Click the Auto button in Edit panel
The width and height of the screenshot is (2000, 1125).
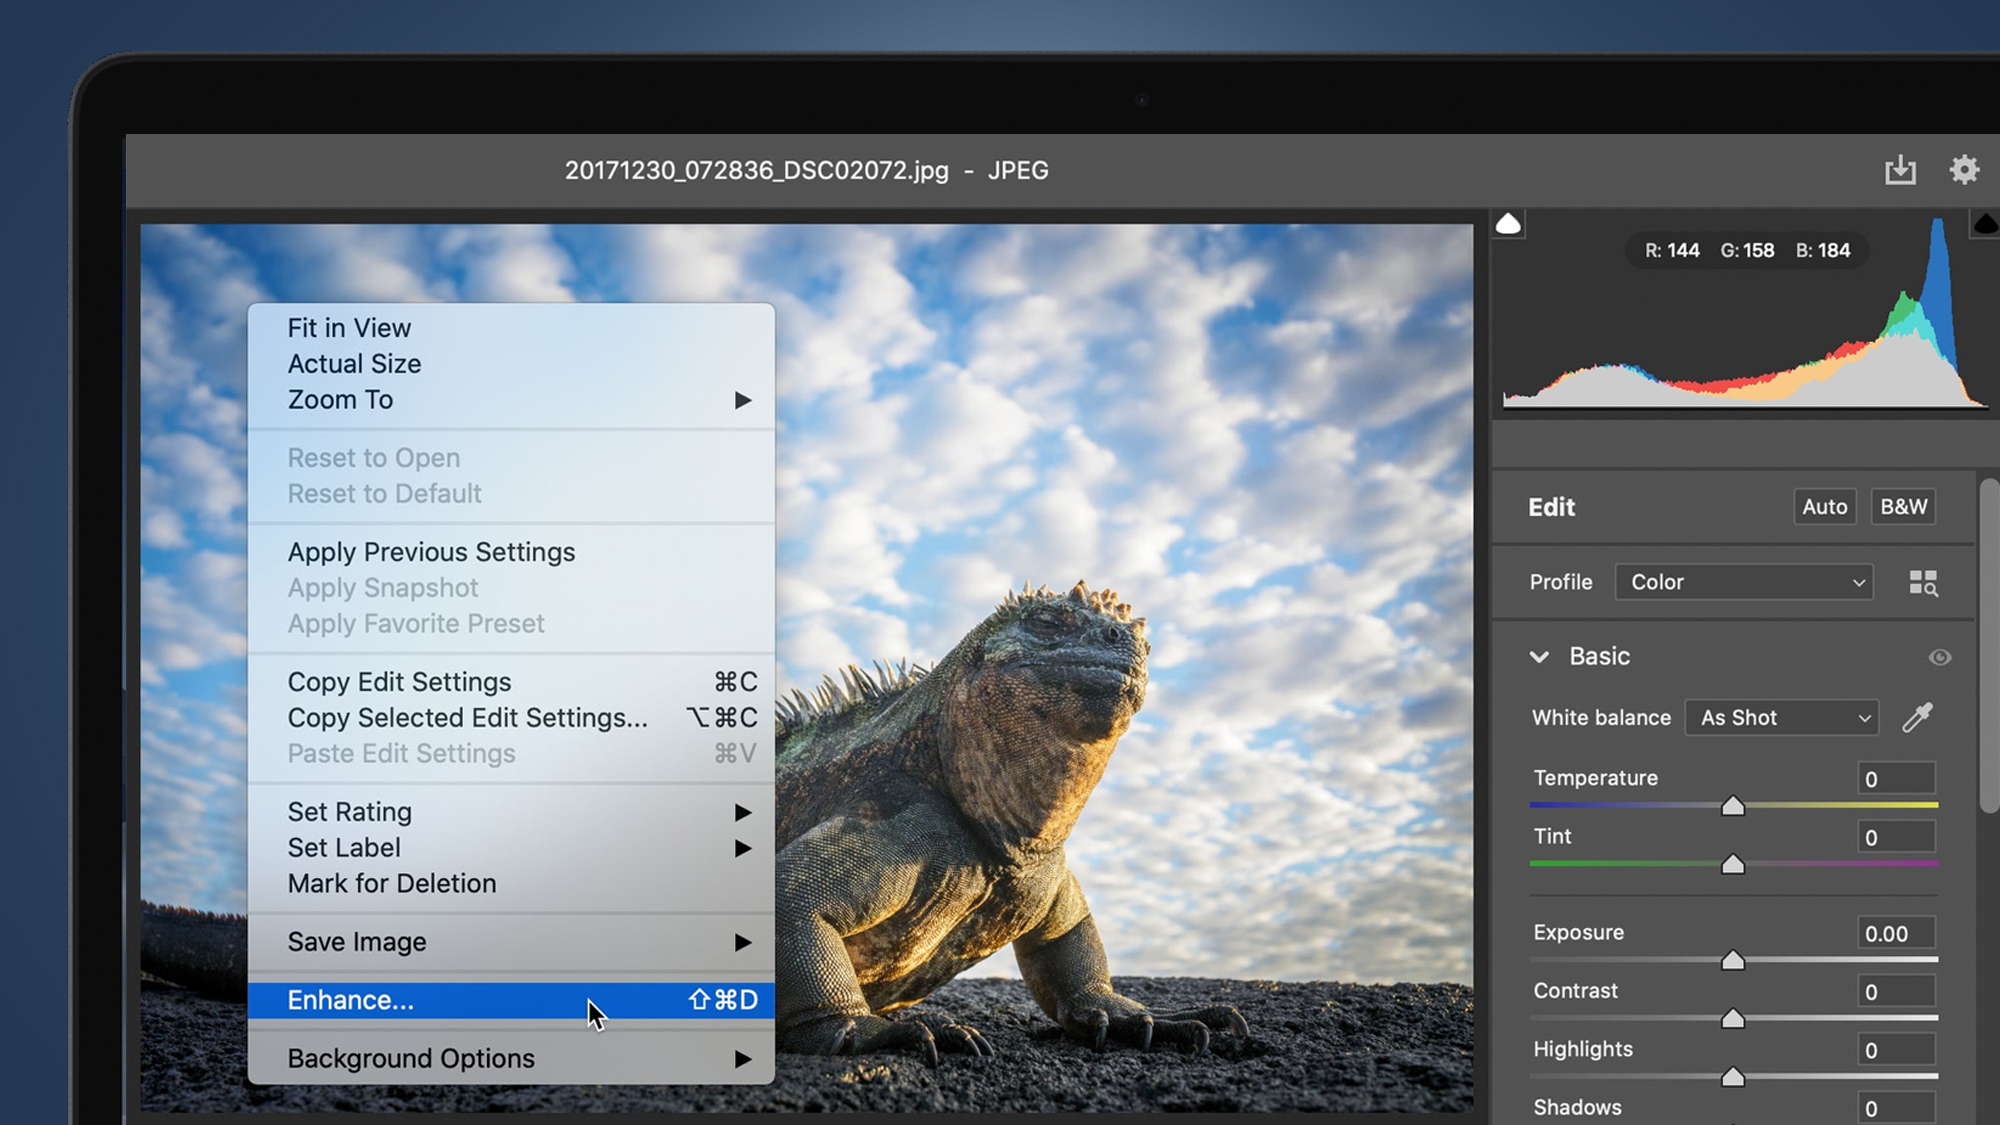point(1824,505)
